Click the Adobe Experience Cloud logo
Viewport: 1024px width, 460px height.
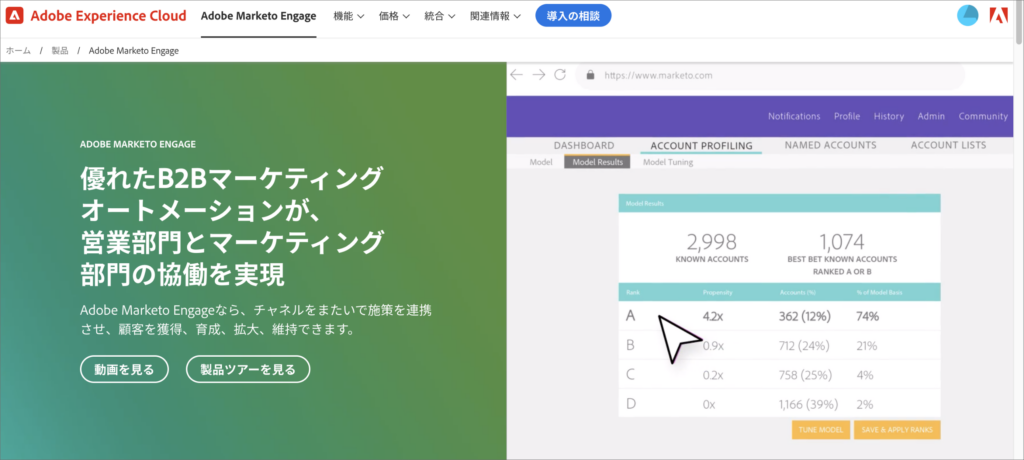point(96,16)
